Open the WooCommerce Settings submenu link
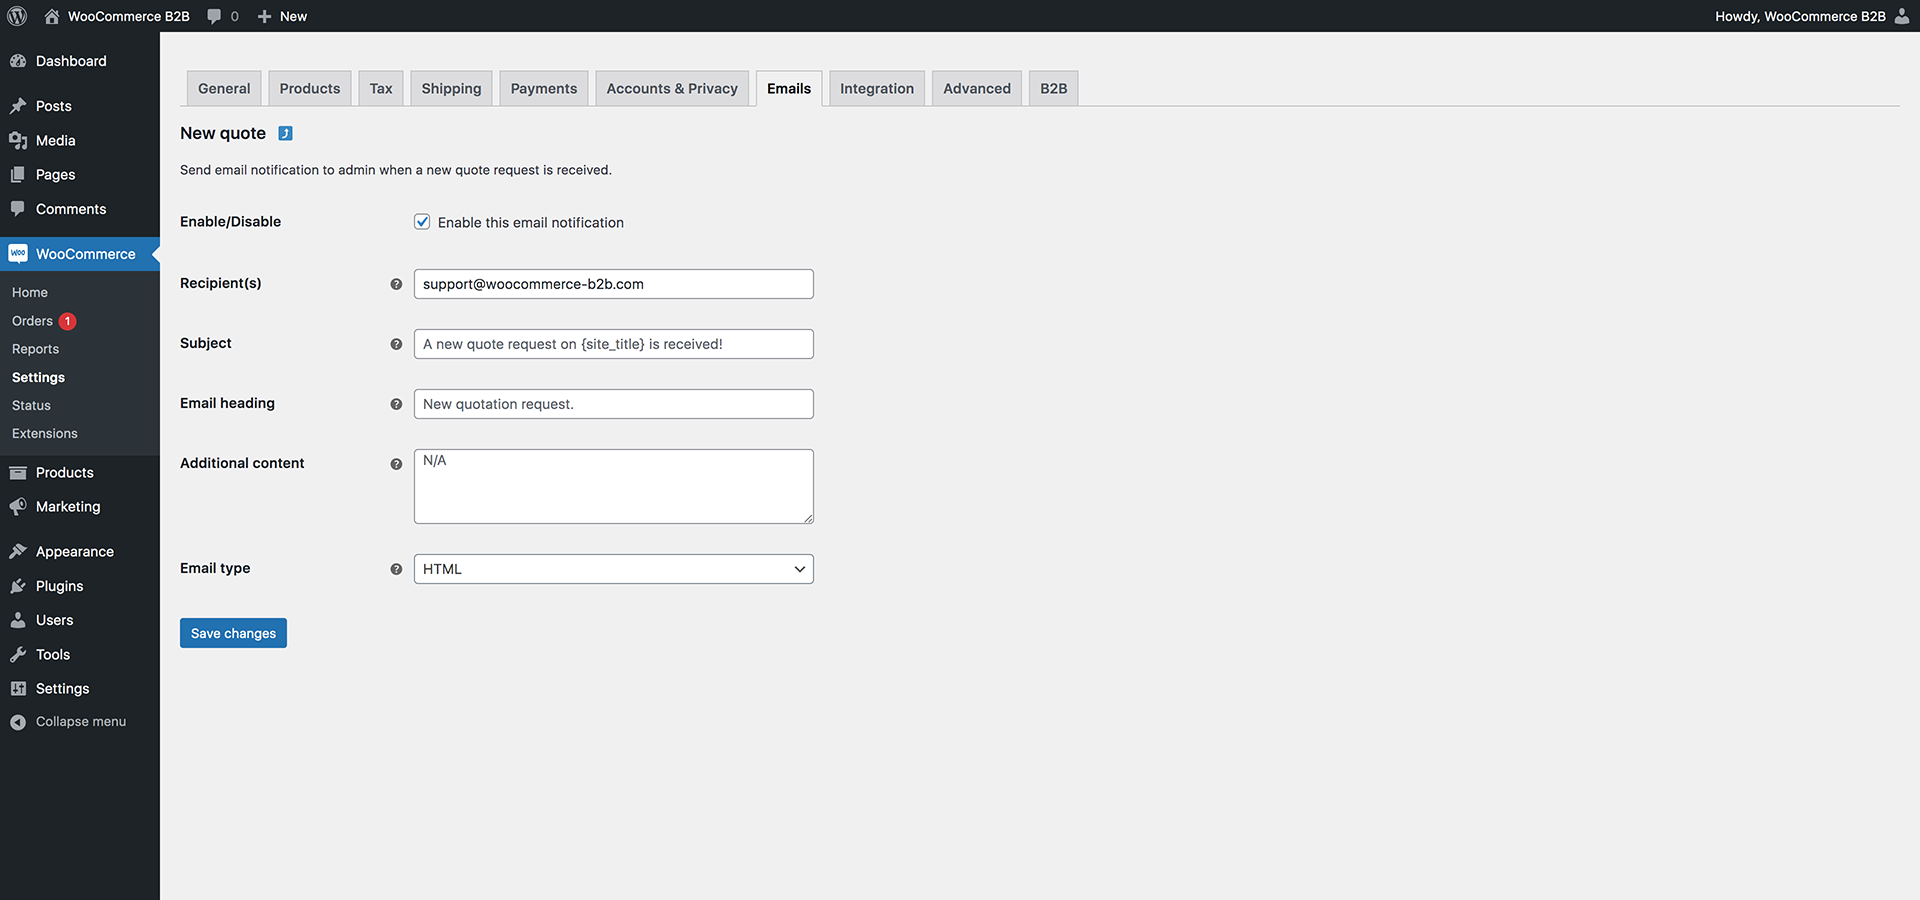1920x900 pixels. coord(38,377)
